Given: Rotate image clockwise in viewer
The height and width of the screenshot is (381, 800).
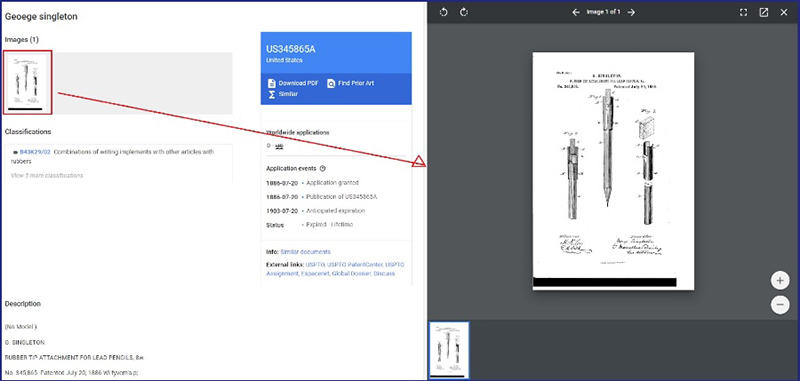Looking at the screenshot, I should (463, 12).
